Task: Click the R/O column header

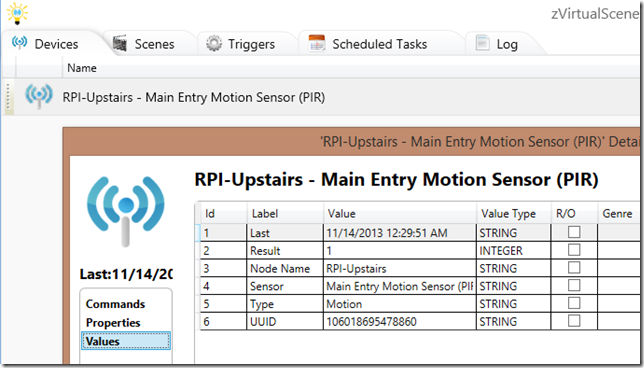Action: click(574, 214)
